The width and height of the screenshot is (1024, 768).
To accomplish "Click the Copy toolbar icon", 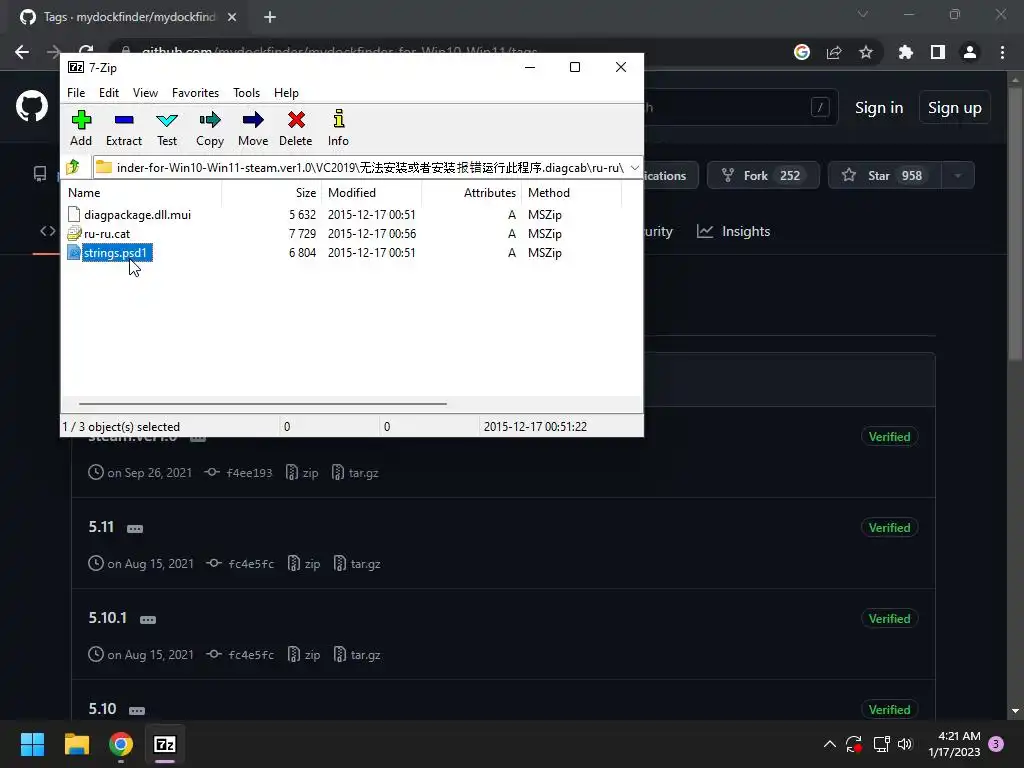I will (210, 128).
